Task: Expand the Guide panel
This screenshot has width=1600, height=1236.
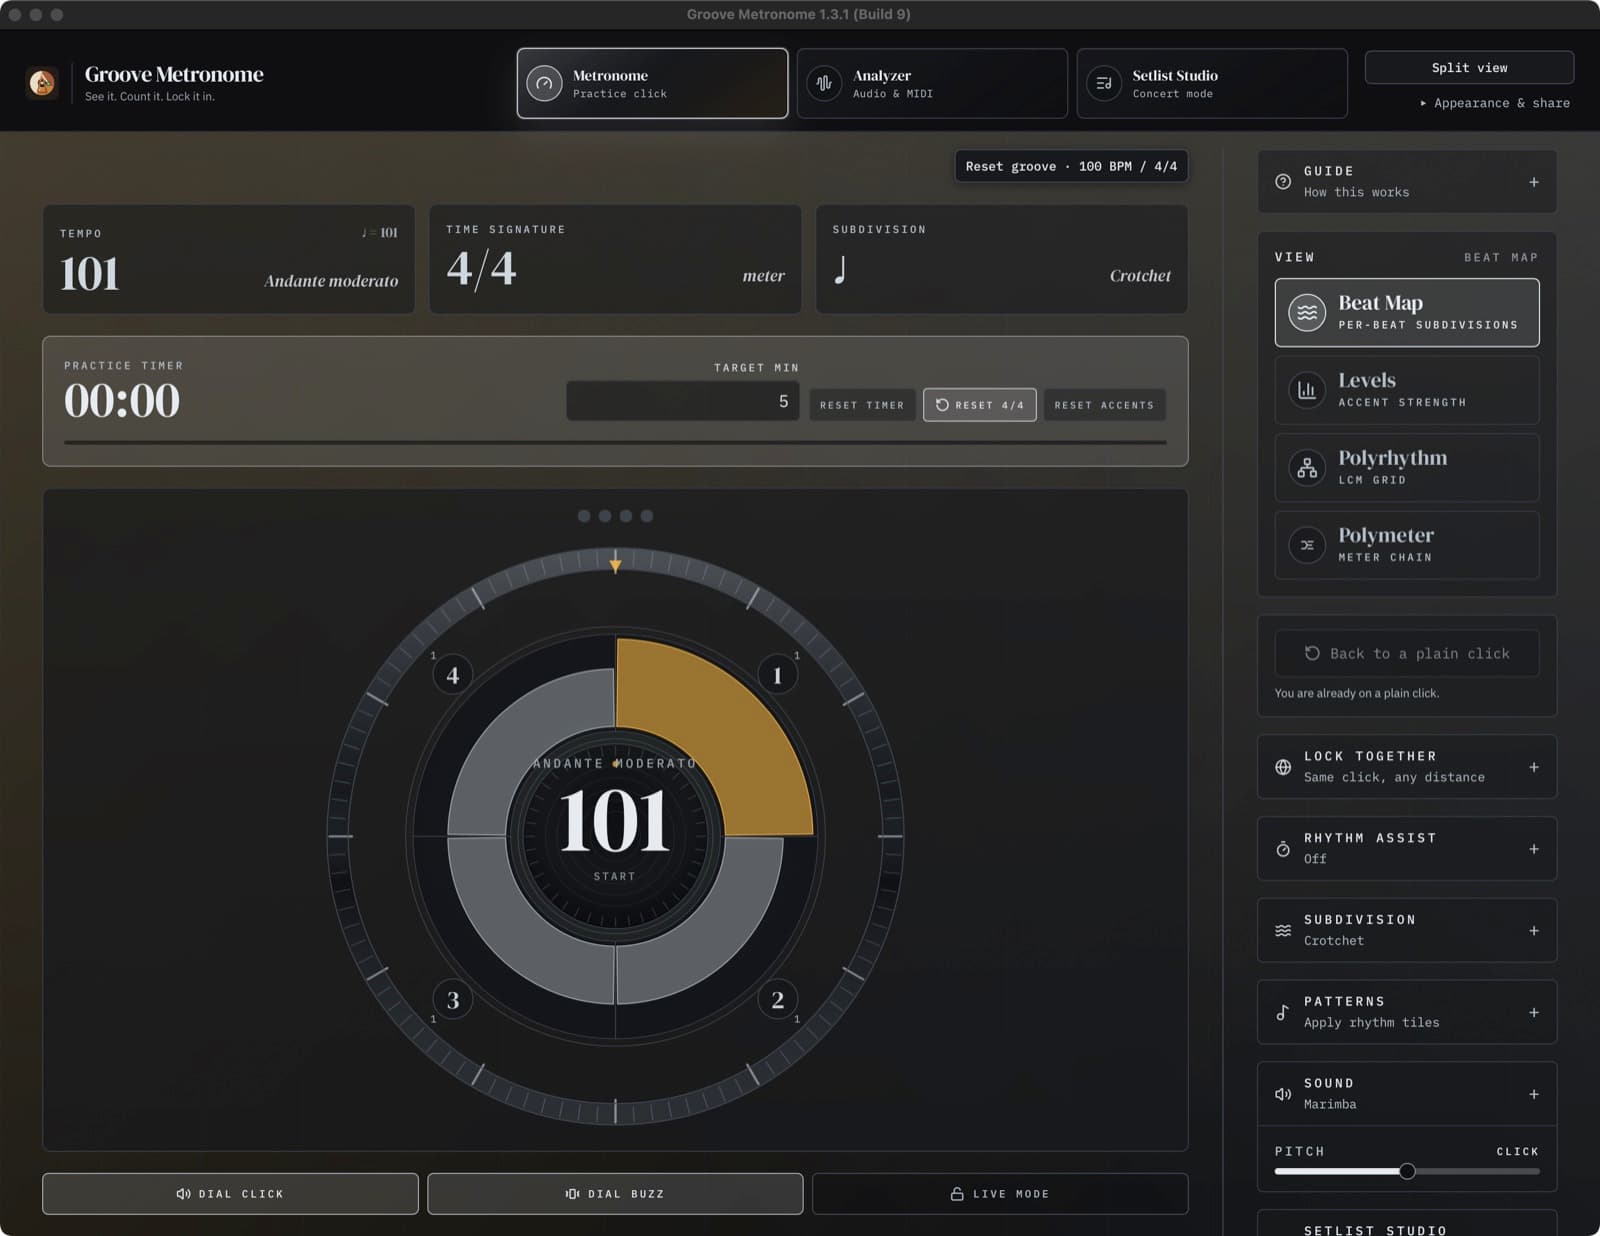Action: tap(1407, 182)
